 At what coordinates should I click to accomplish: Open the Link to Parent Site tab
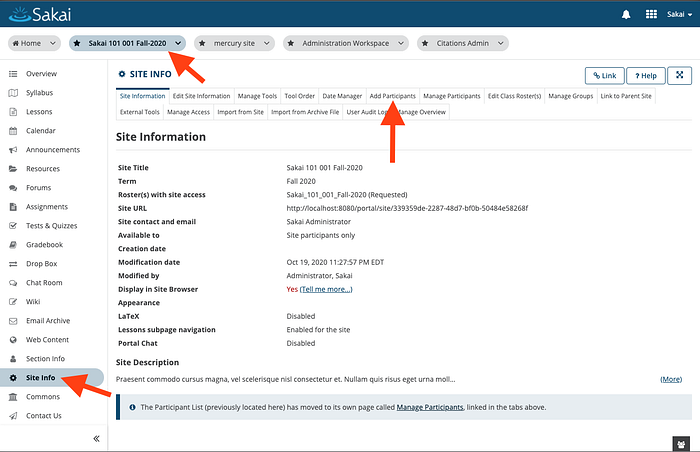[x=626, y=96]
